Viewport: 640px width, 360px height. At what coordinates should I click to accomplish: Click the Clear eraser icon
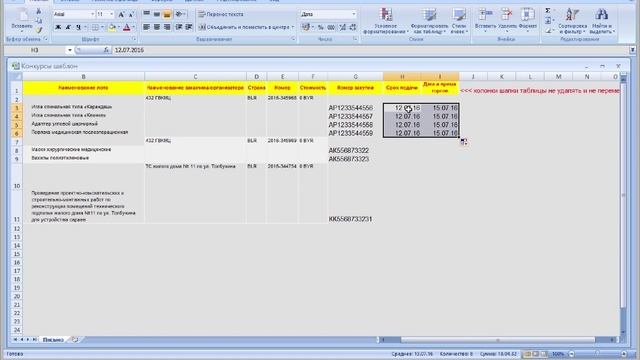pos(548,30)
